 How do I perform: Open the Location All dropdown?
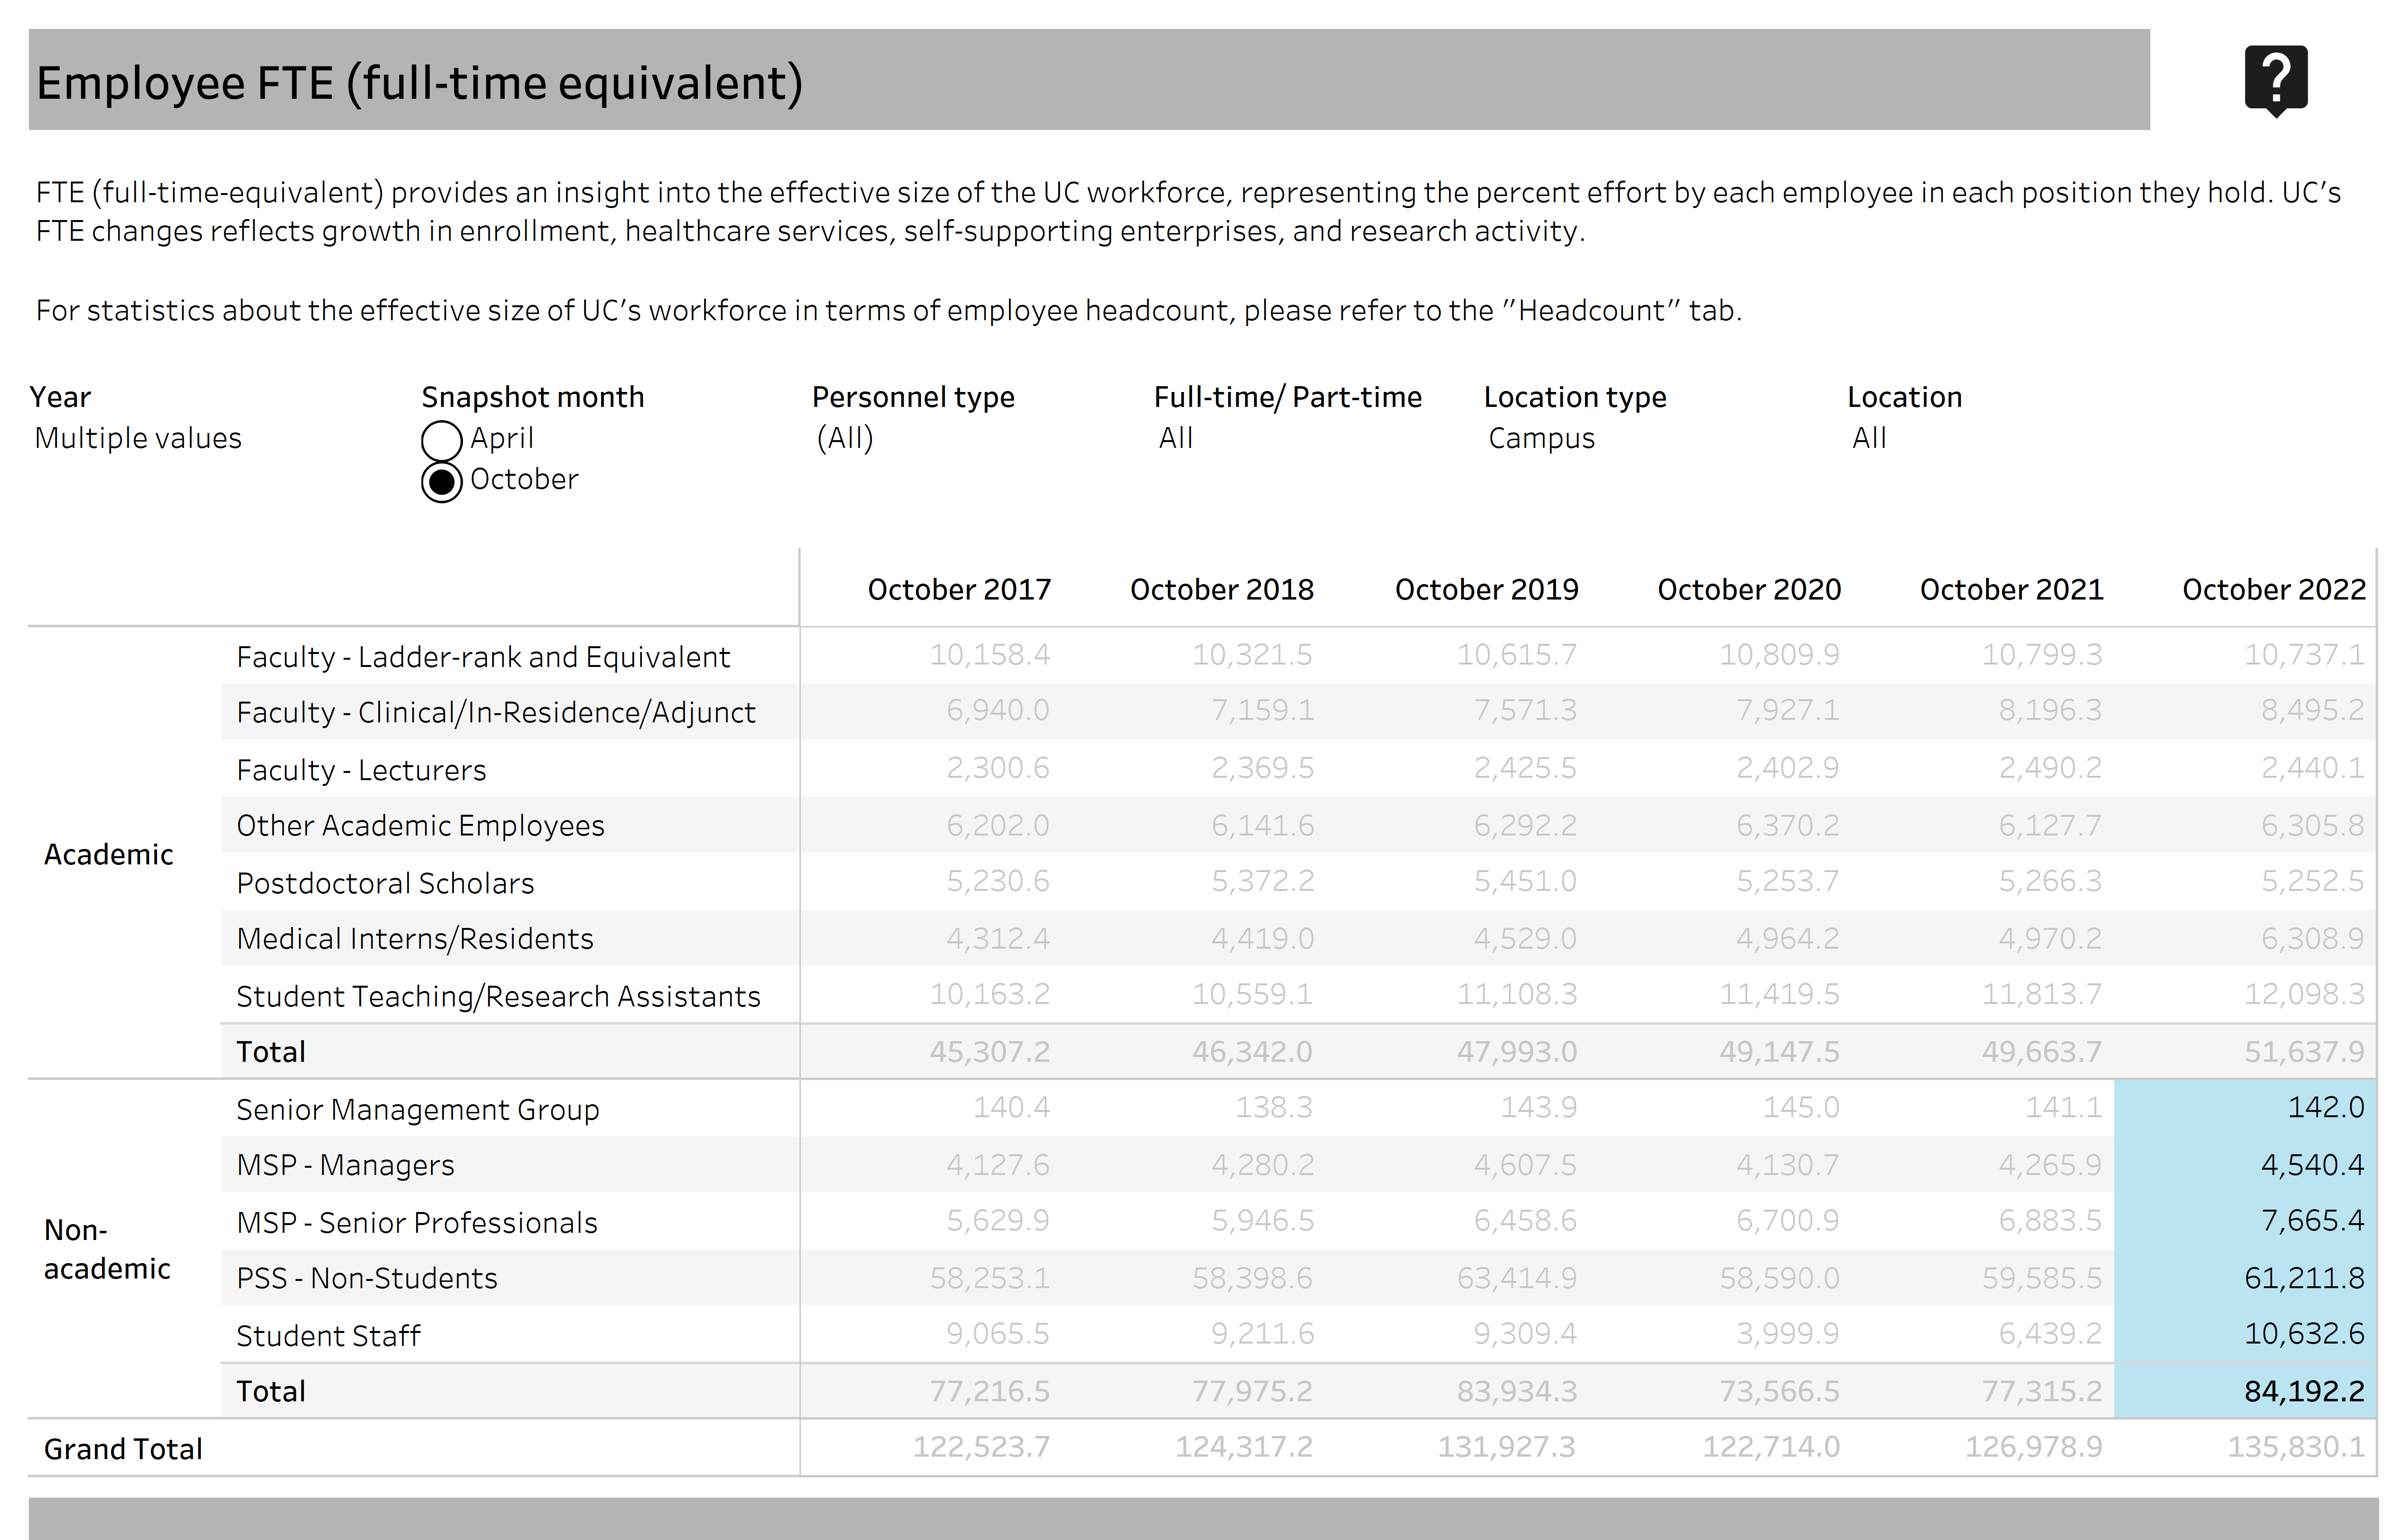(1869, 438)
